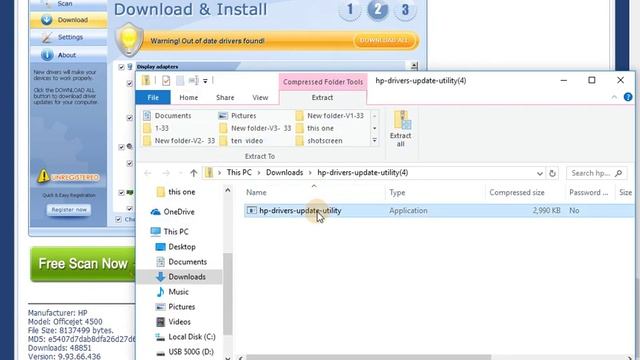Viewport: 640px width, 360px height.
Task: Click the Settings tools icon in driver app
Action: (x=47, y=37)
